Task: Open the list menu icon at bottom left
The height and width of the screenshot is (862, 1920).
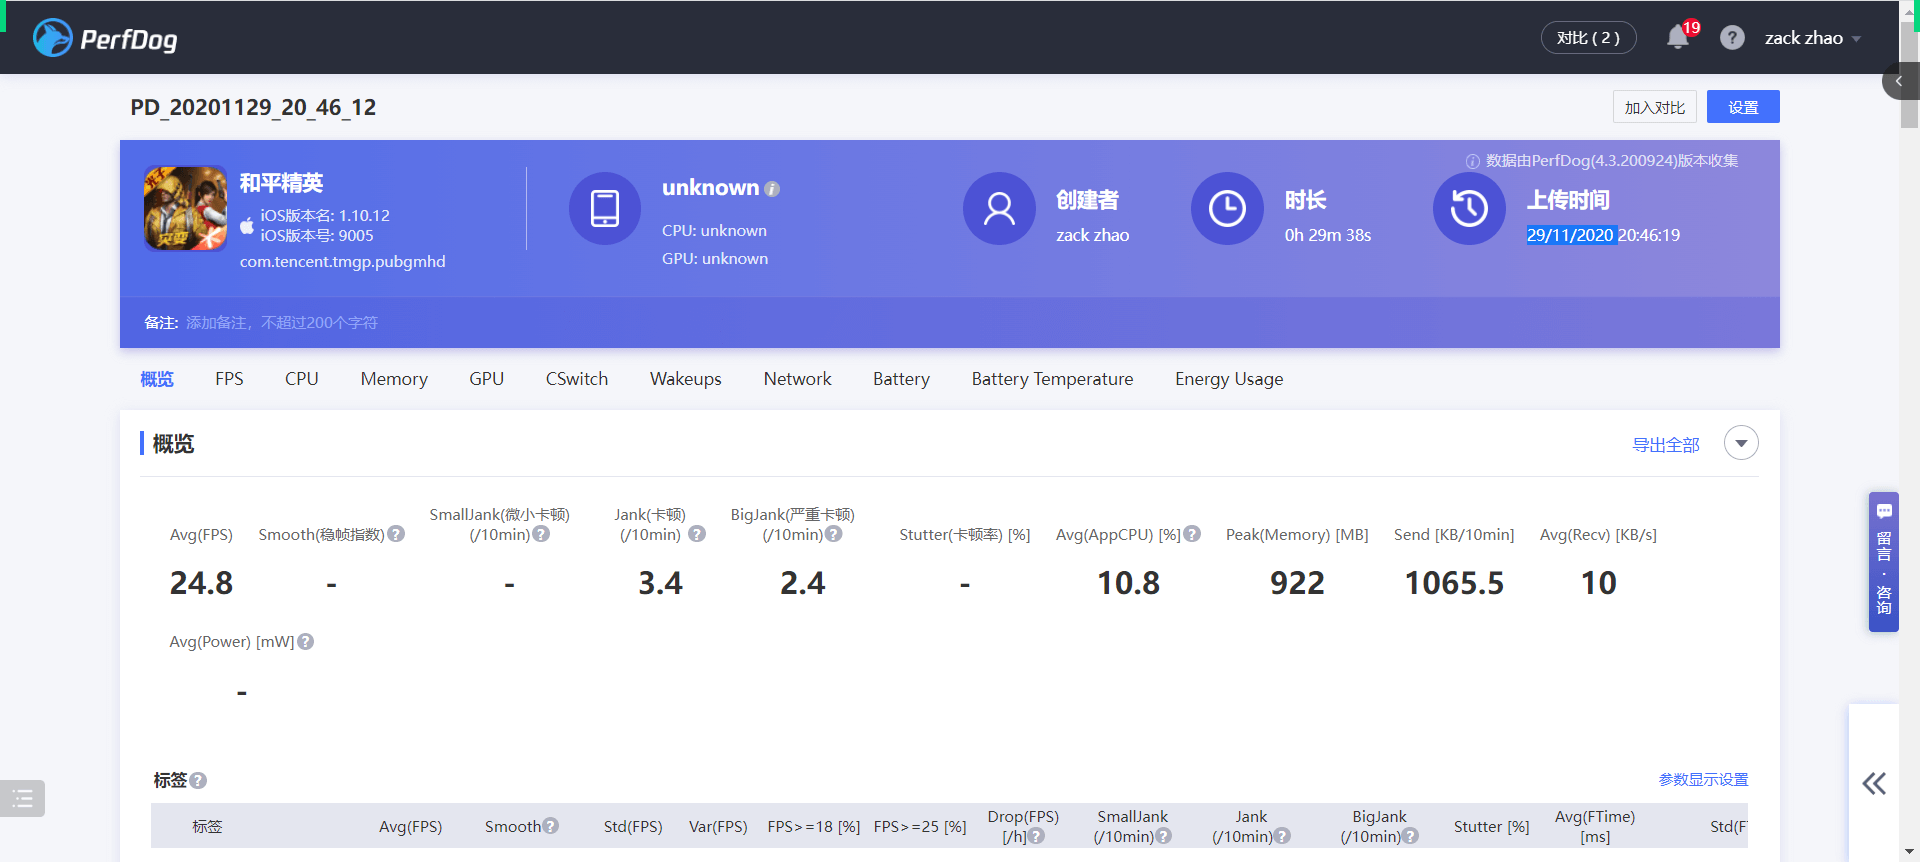Action: click(22, 798)
